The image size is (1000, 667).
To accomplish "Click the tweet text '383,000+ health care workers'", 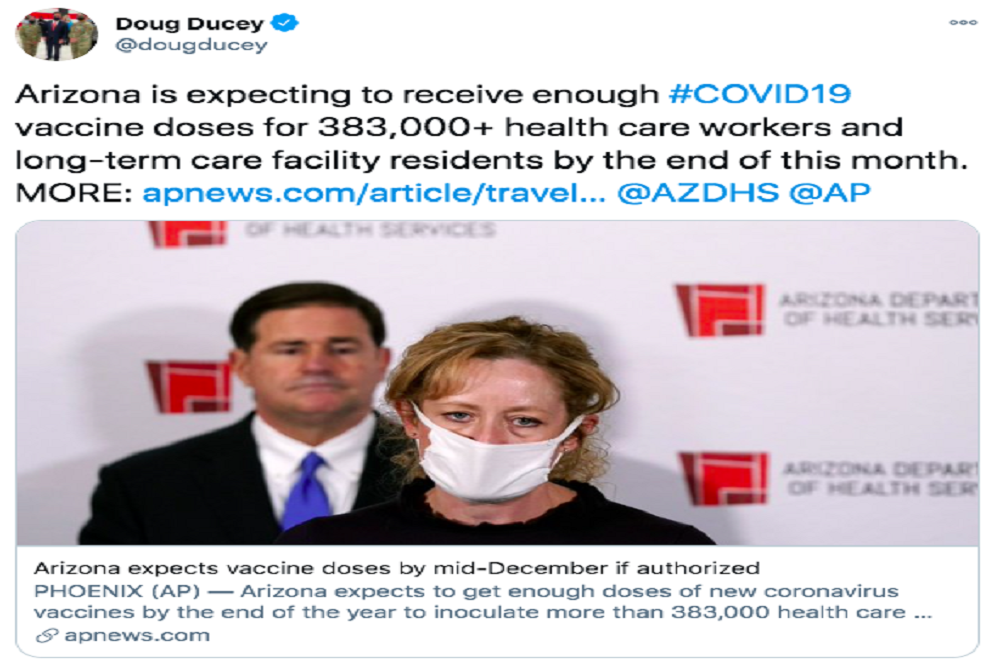I will [573, 128].
